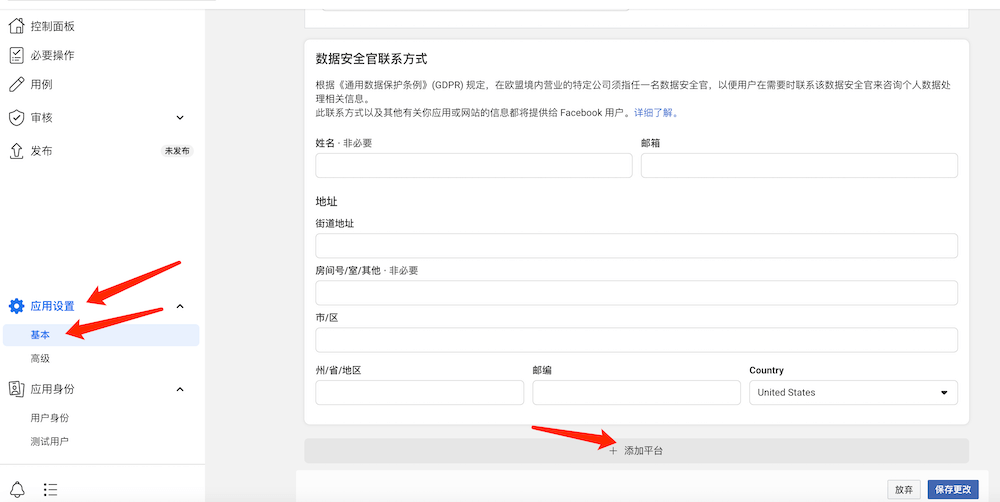Screen dimensions: 1000x502
Task: Click the 保存更改 button
Action: click(952, 490)
